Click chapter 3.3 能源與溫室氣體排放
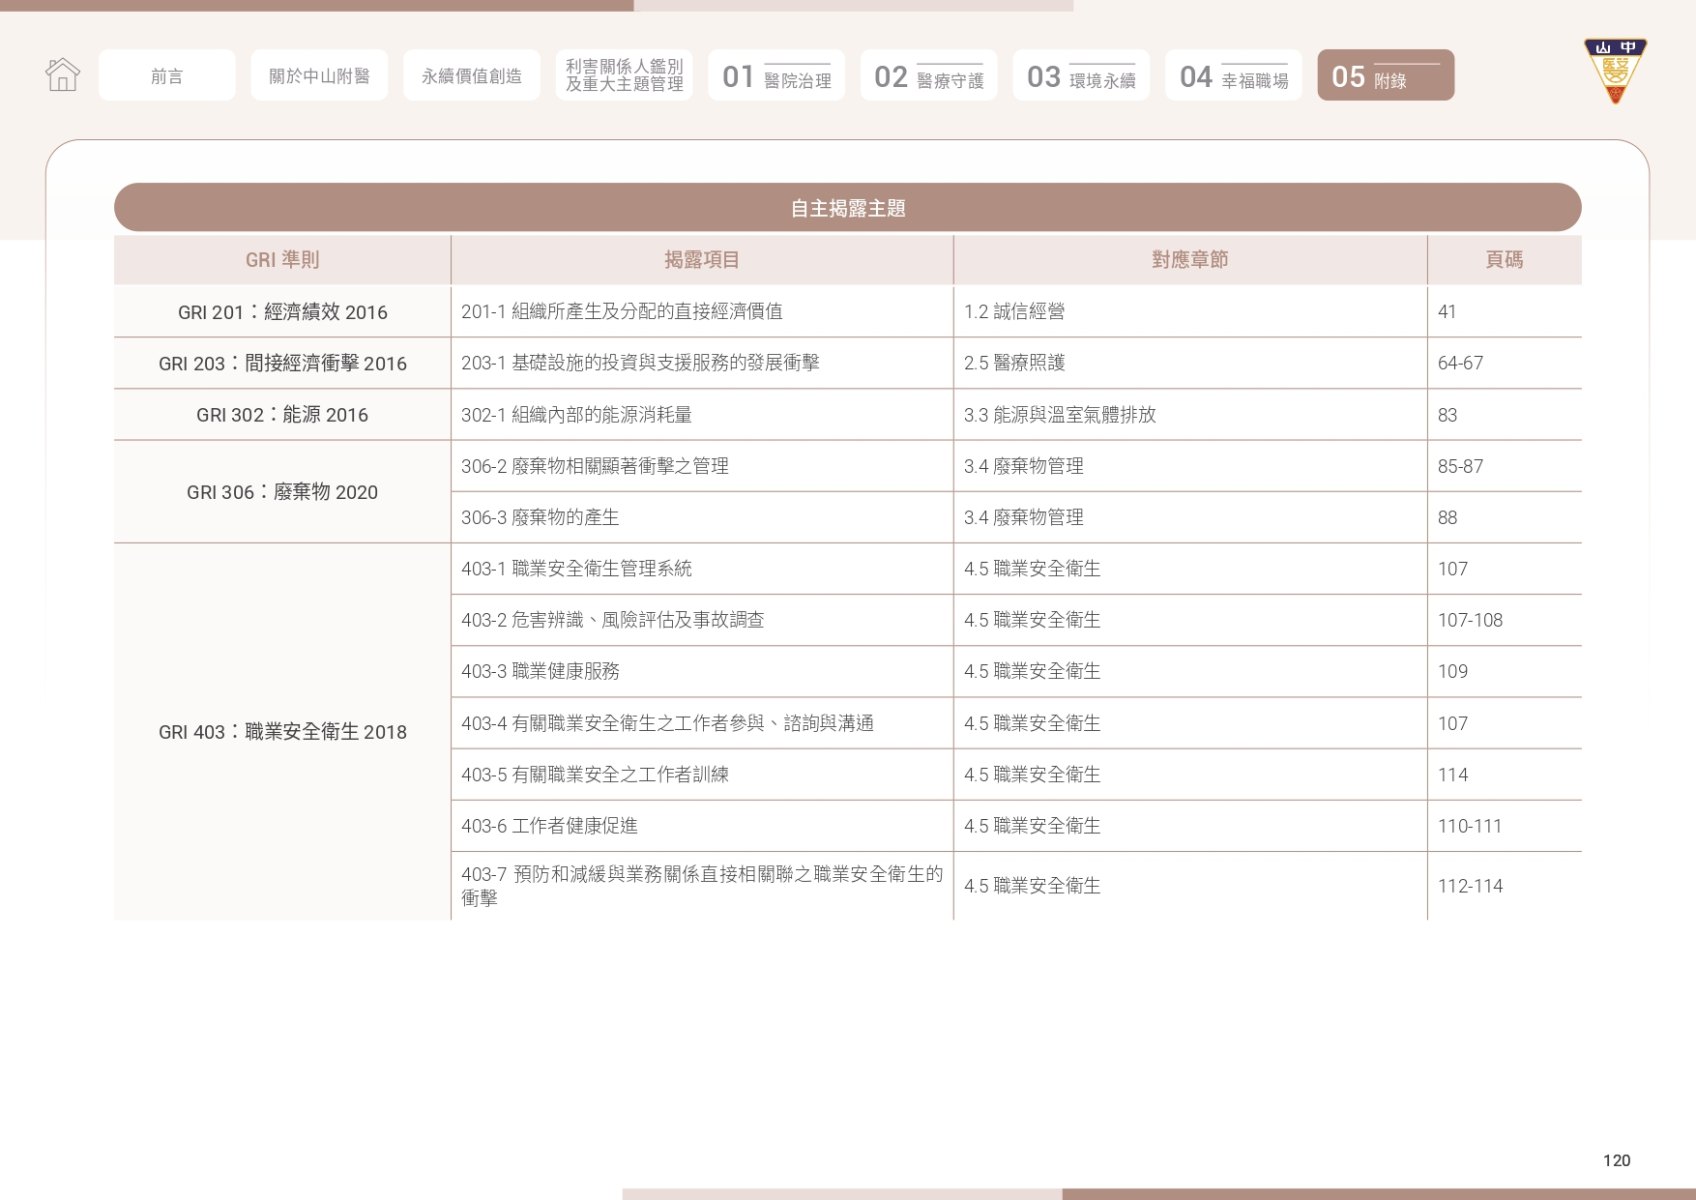The image size is (1696, 1200). click(x=1060, y=415)
